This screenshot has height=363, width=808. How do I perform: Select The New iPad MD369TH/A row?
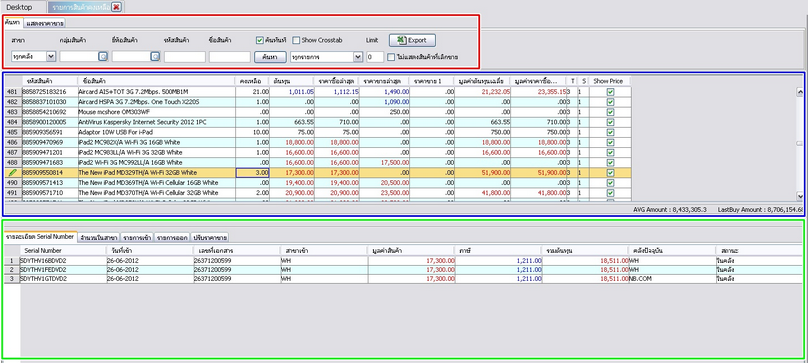coord(317,183)
